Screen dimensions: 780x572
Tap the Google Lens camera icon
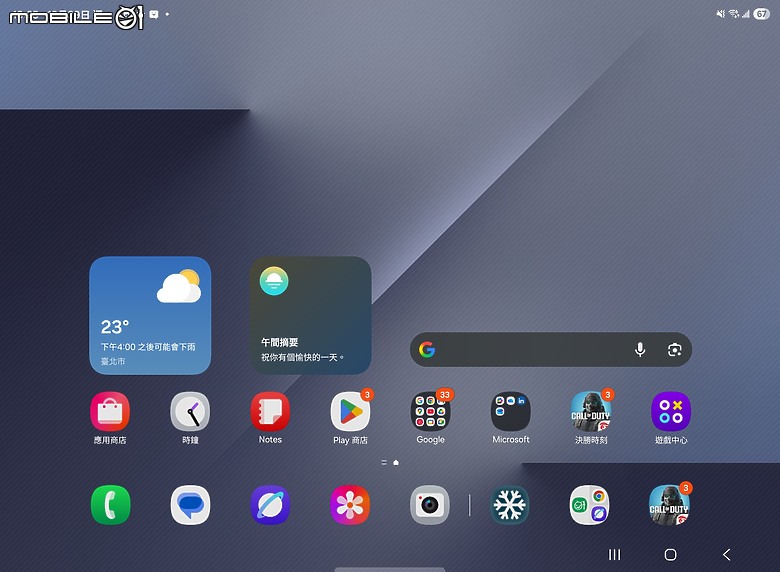click(675, 350)
